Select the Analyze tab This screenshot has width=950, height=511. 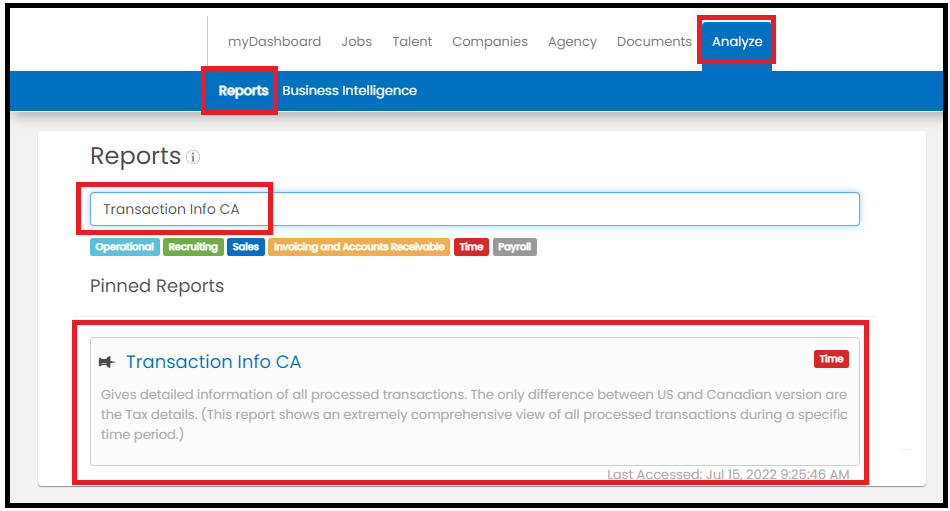tap(737, 42)
